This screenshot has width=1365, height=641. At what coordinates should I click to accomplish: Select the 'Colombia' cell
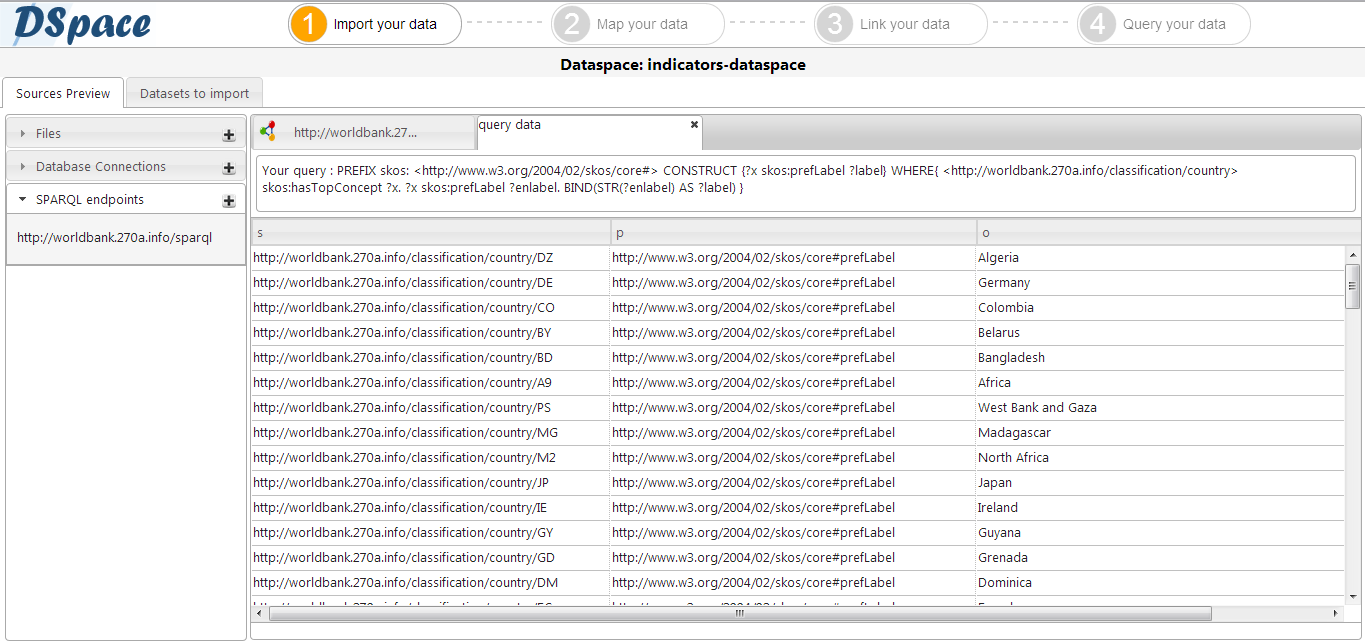(x=1160, y=308)
